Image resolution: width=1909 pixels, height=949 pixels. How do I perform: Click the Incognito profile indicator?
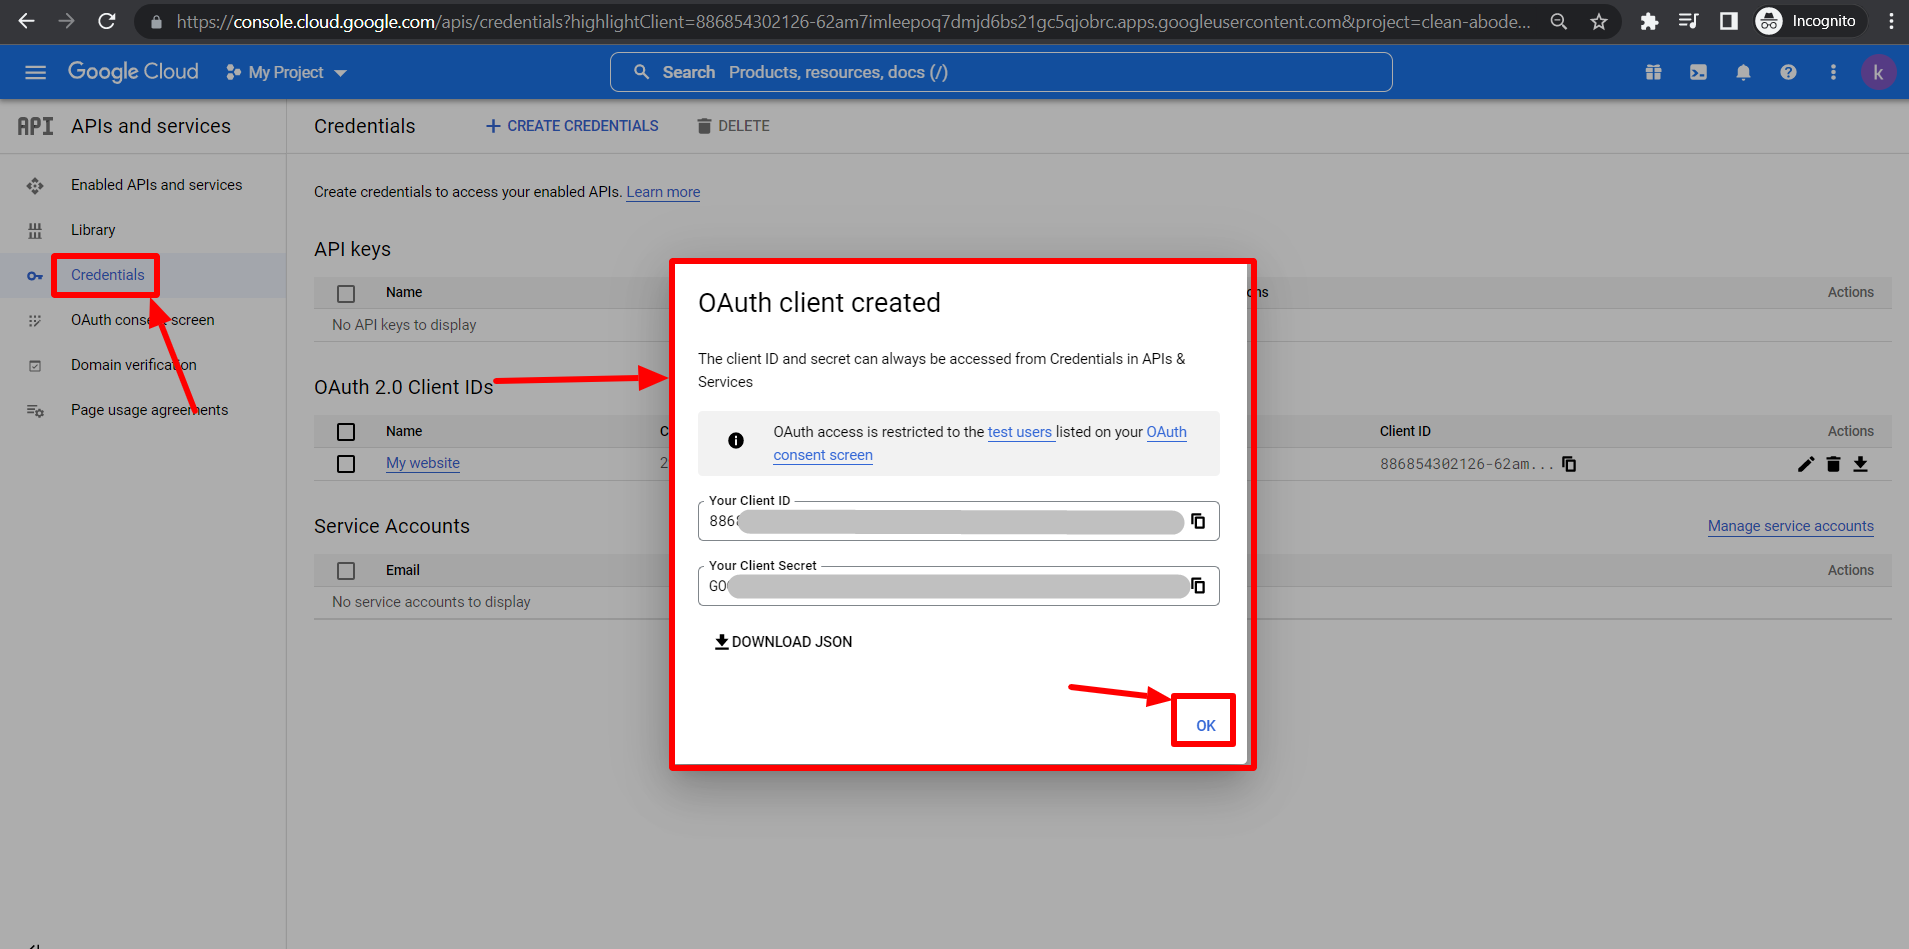[x=1809, y=21]
